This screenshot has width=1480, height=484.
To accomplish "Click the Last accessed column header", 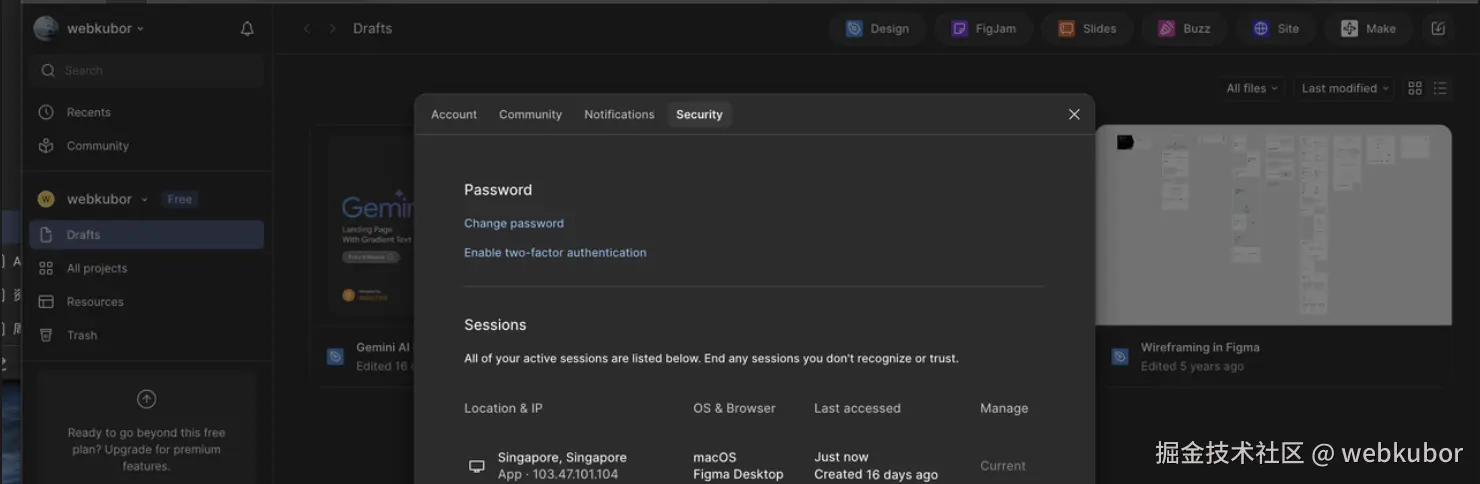I will click(857, 409).
